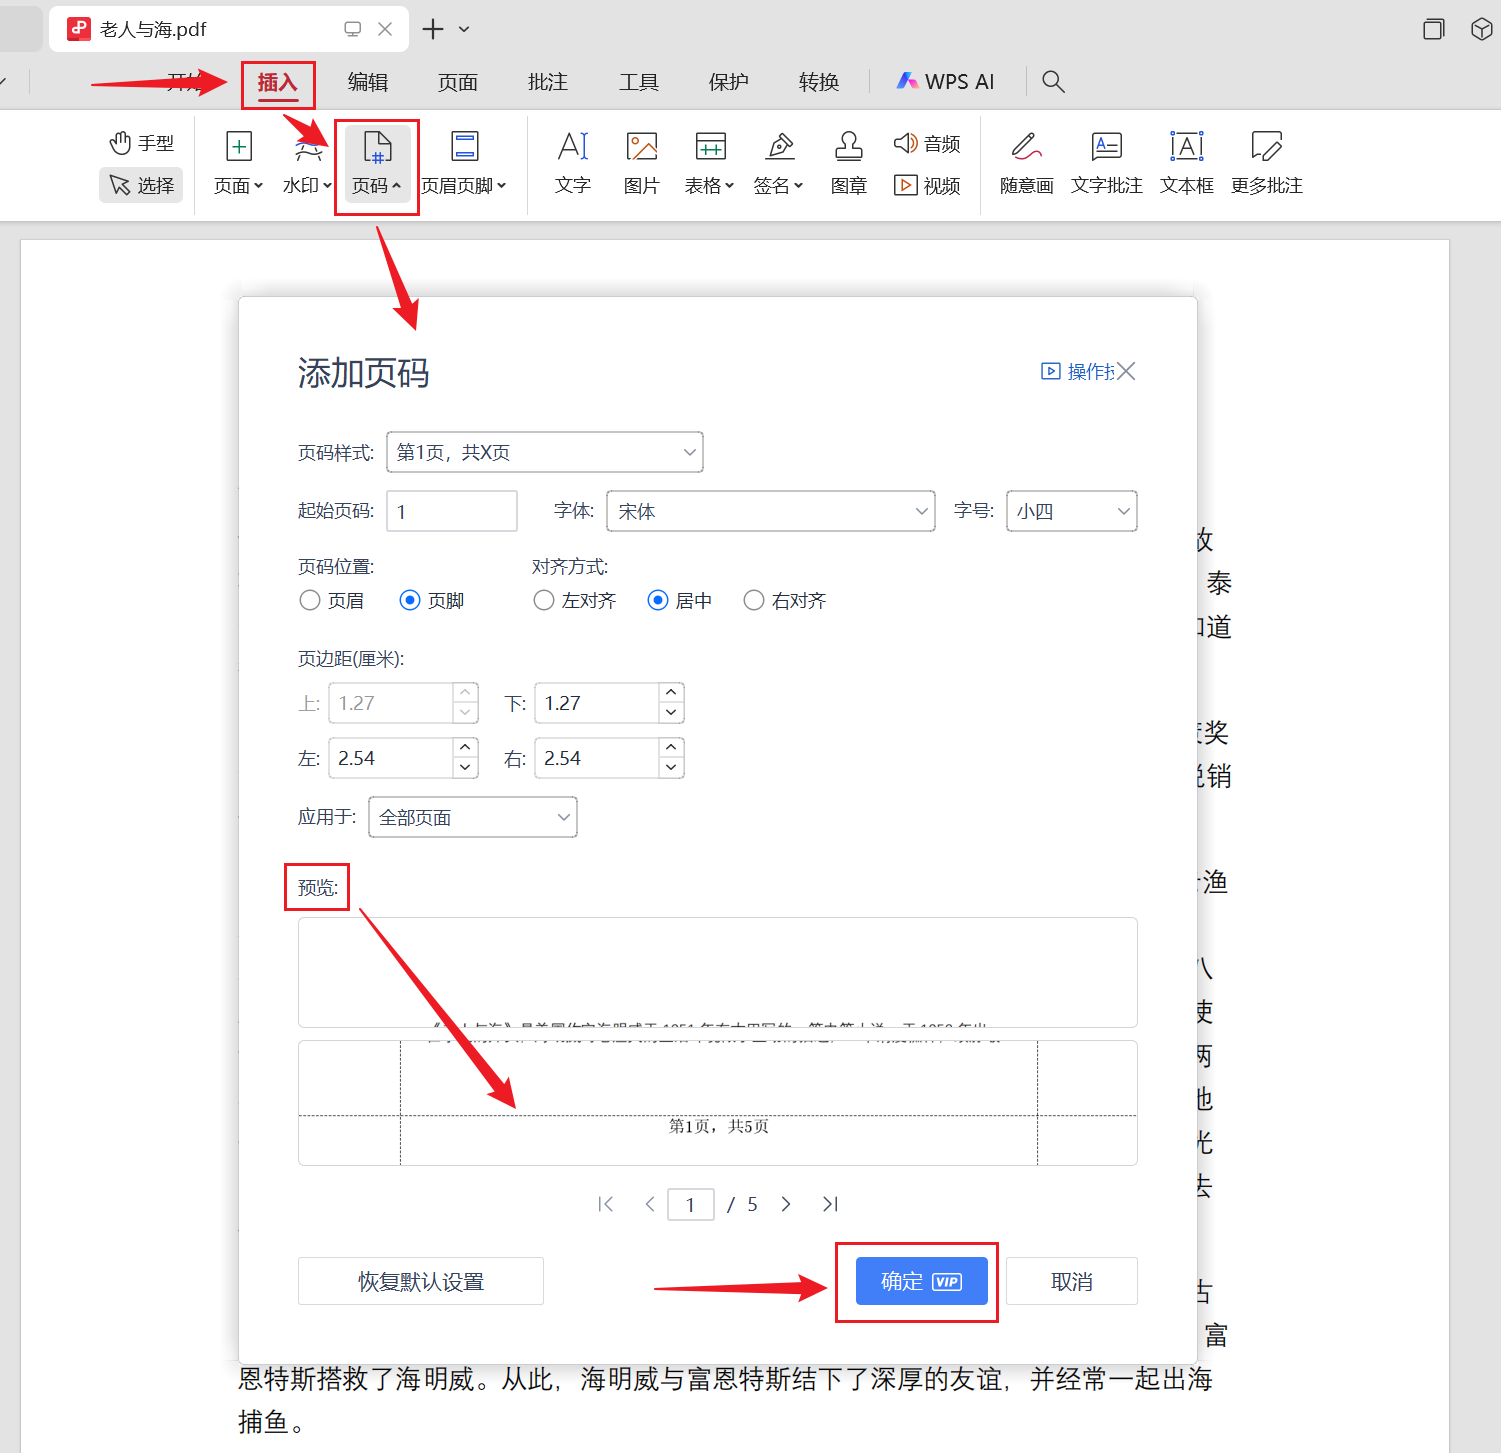1501x1453 pixels.
Task: Choose 左对齐 left alignment for page numbers
Action: coord(543,600)
